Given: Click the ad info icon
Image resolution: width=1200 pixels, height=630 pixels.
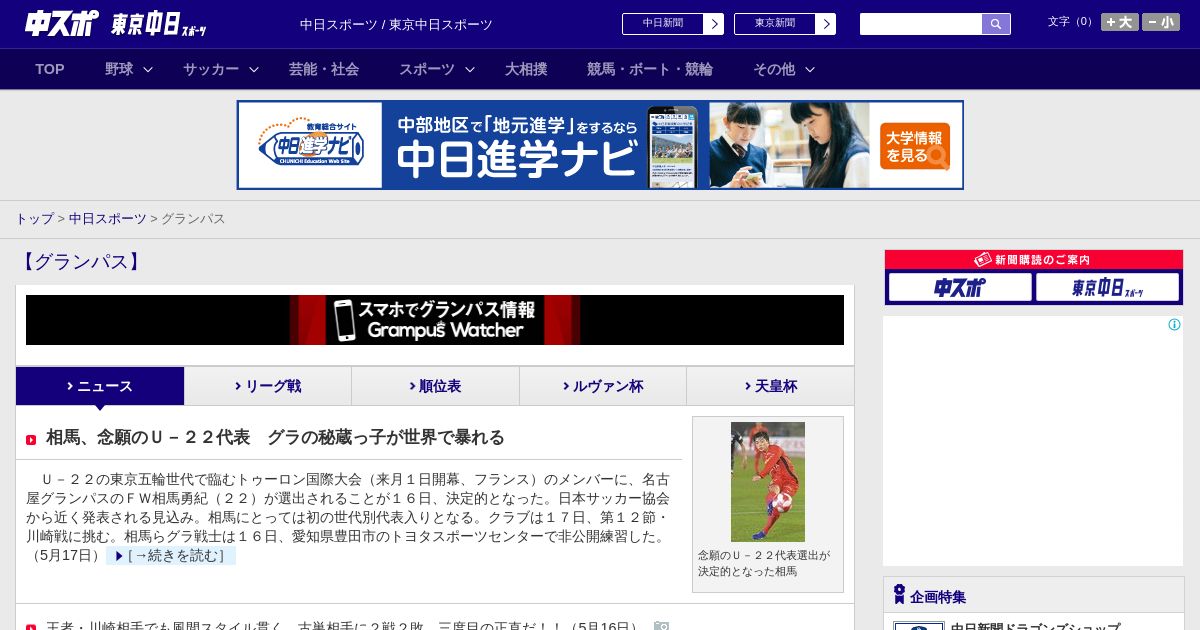Looking at the screenshot, I should point(1174,325).
